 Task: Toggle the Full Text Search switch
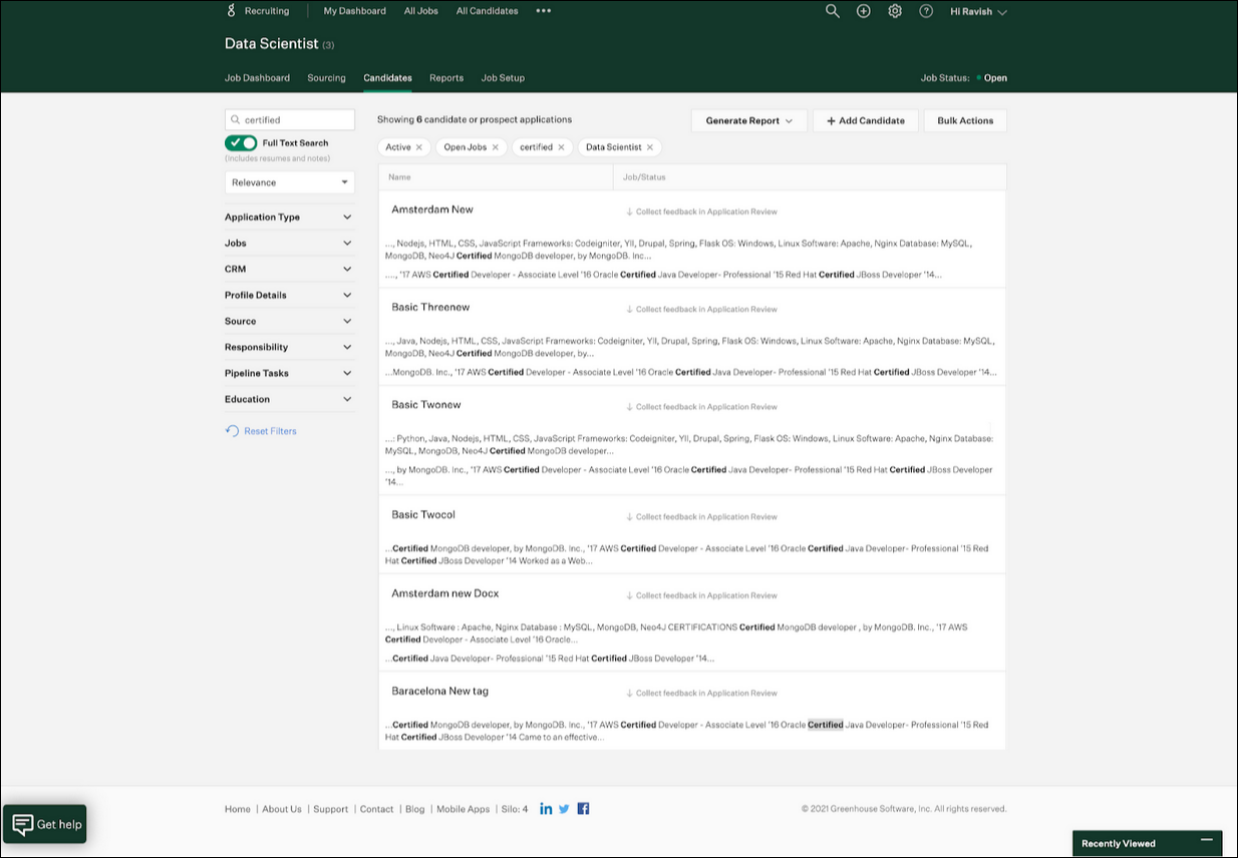pos(241,143)
